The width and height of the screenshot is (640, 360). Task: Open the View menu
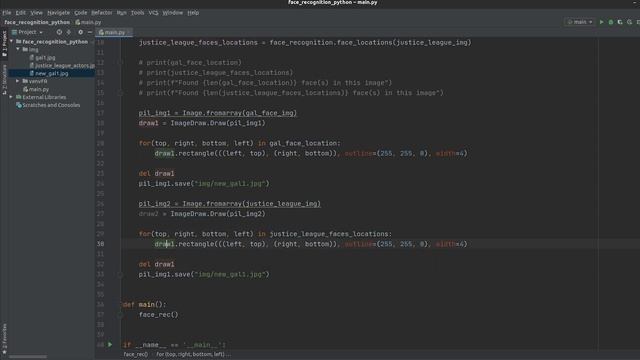pyautogui.click(x=36, y=13)
